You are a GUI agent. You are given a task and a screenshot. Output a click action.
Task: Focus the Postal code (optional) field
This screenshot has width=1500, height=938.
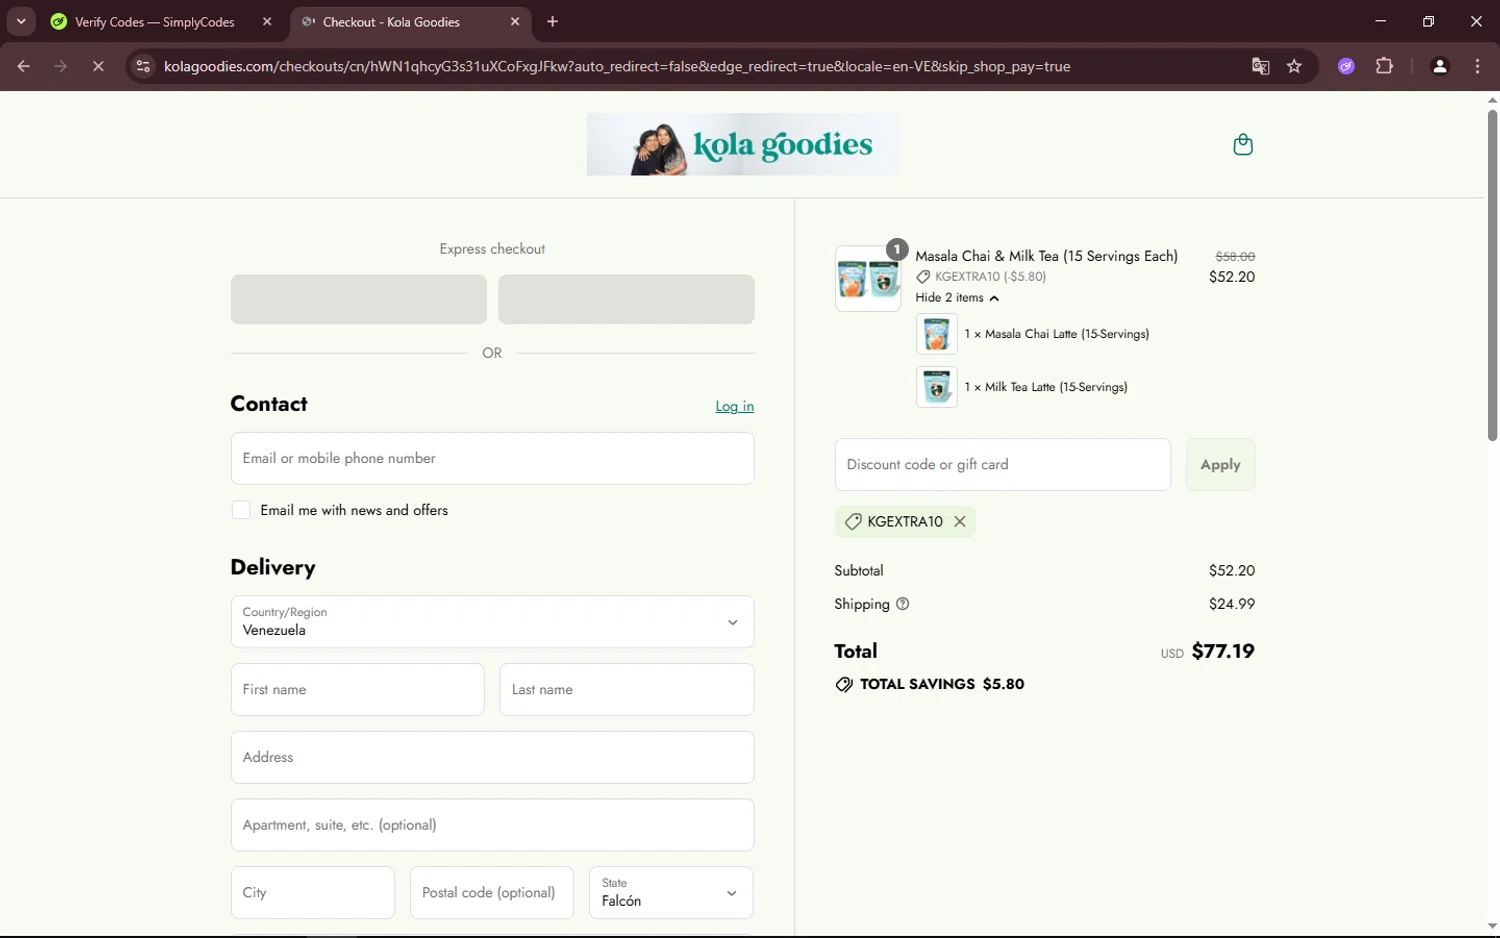point(491,892)
